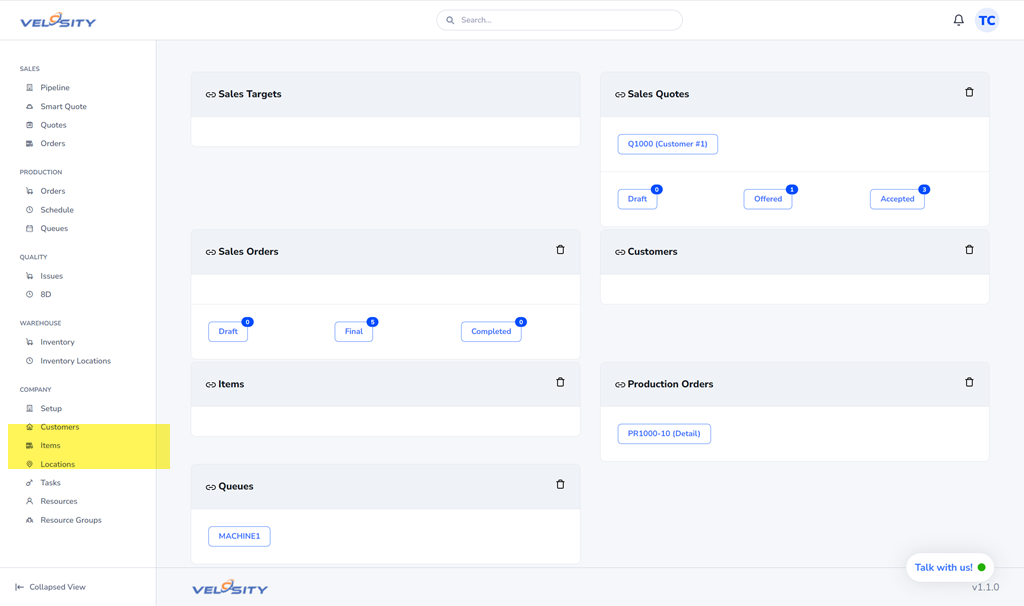The height and width of the screenshot is (606, 1024).
Task: Open the TC user avatar menu
Action: tap(987, 20)
